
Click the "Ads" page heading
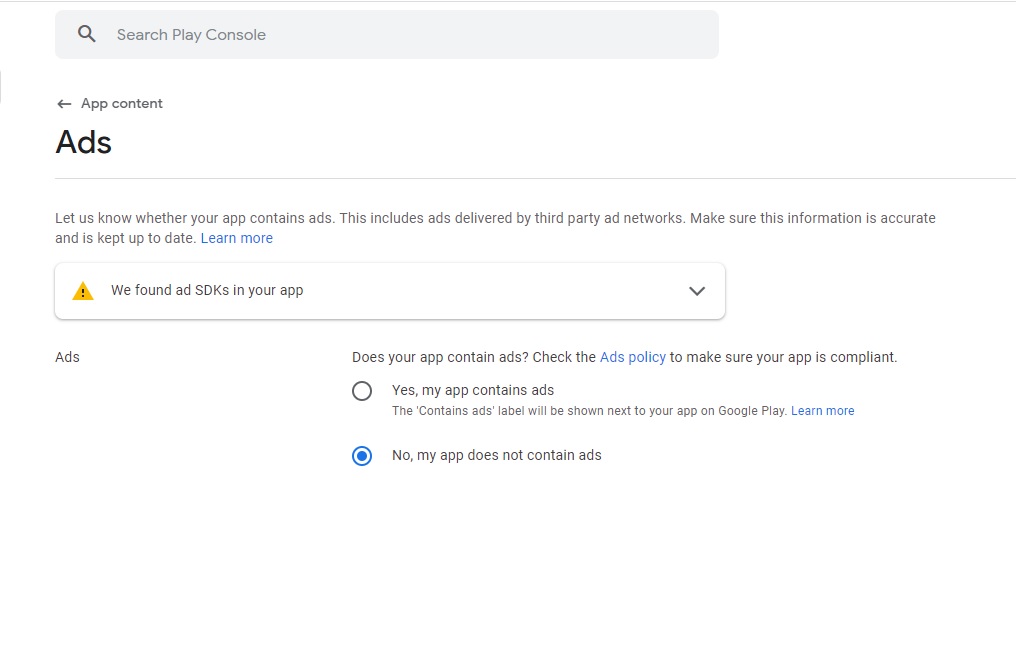coord(83,142)
